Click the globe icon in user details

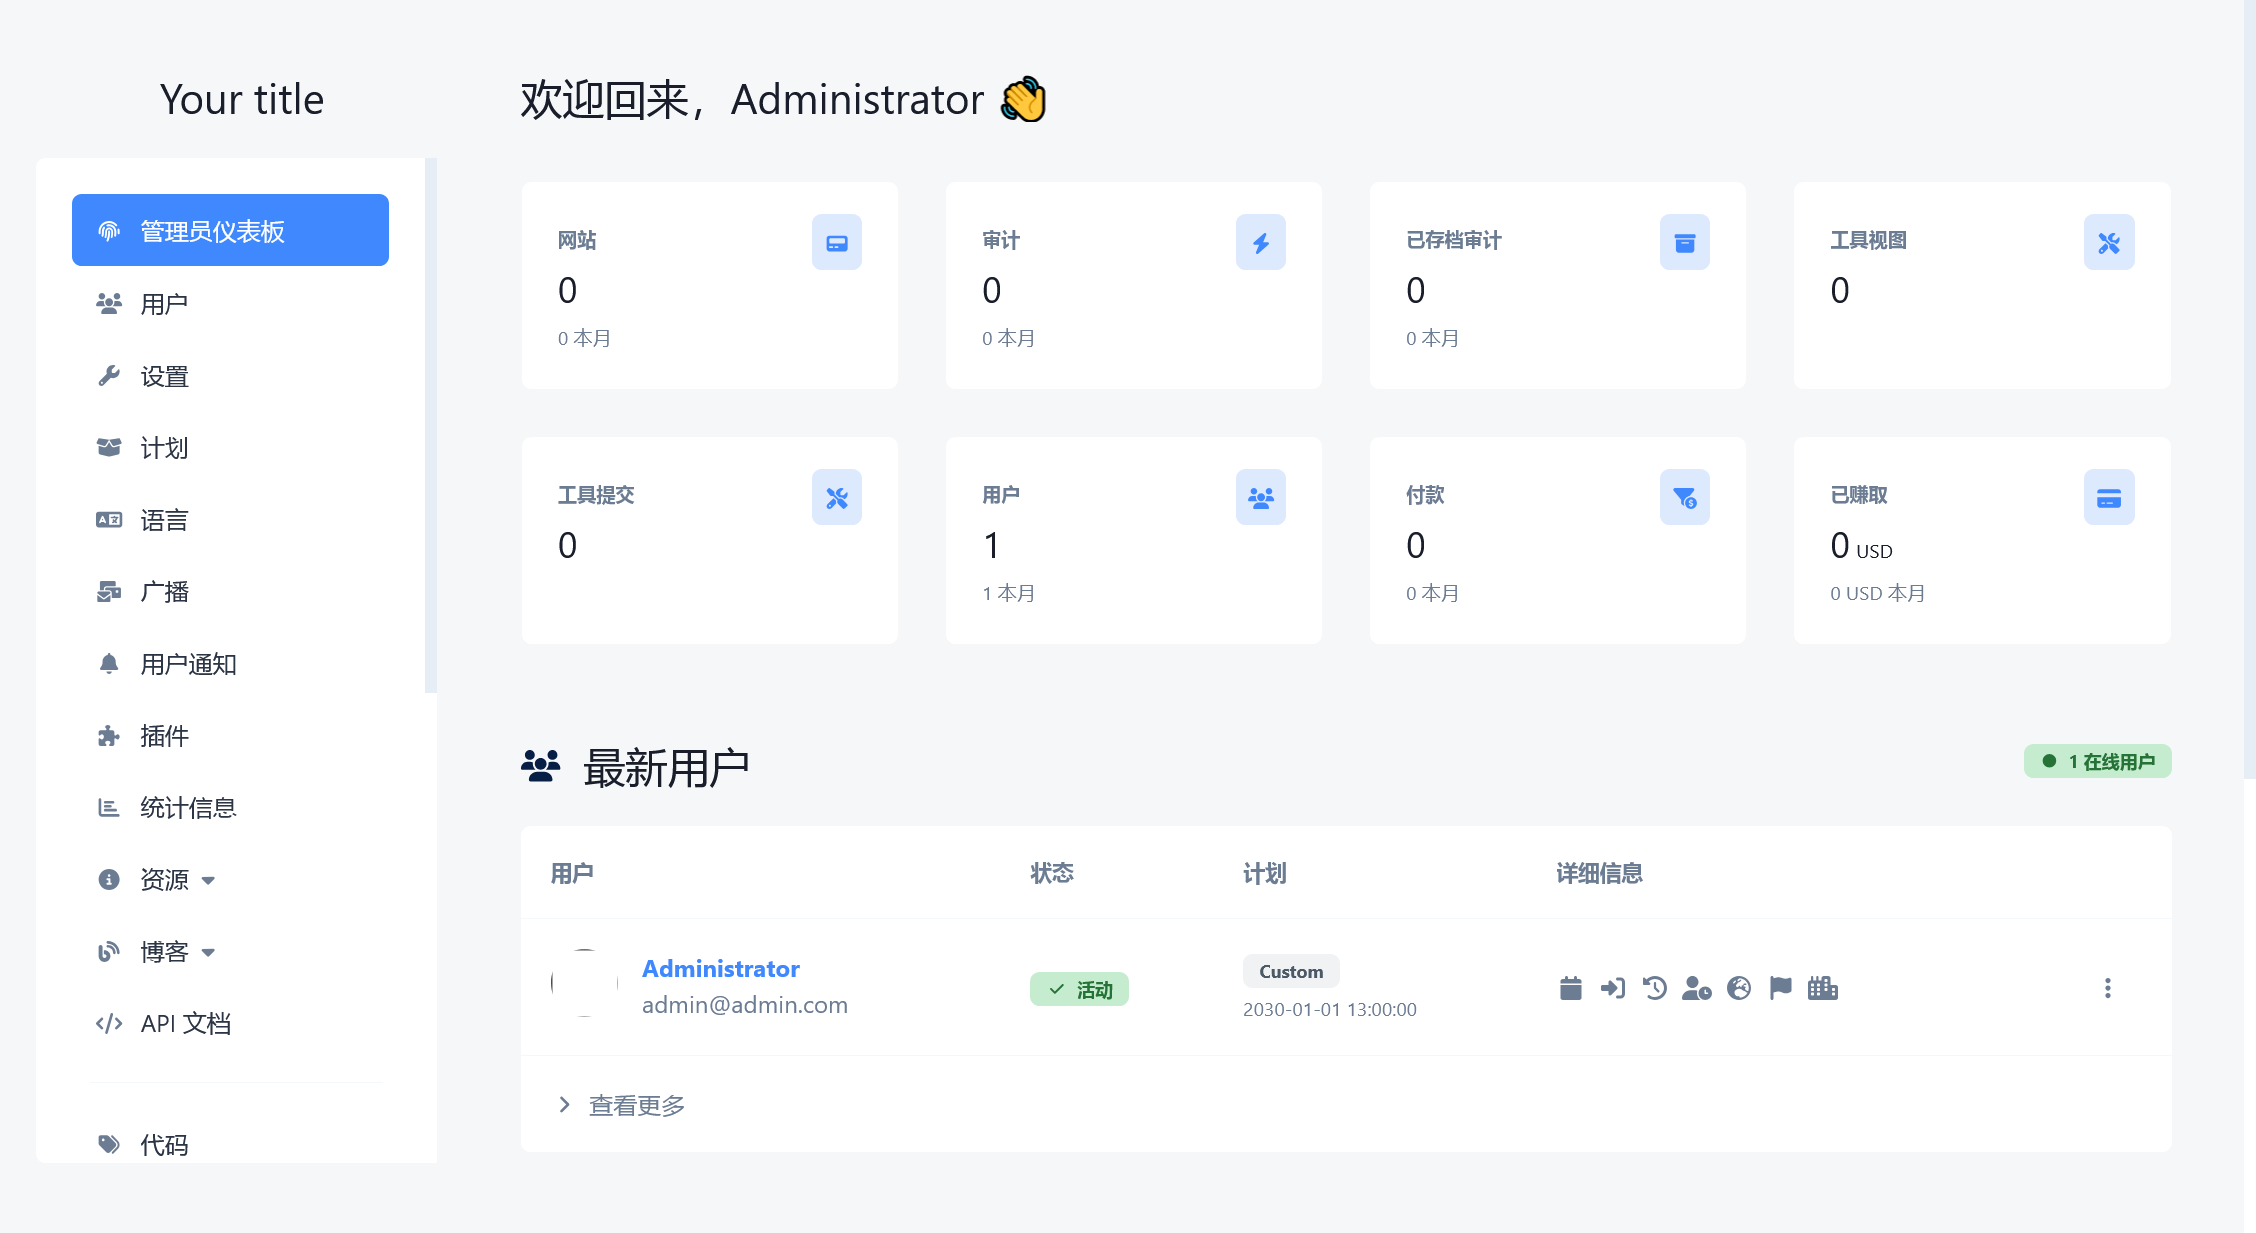1739,988
